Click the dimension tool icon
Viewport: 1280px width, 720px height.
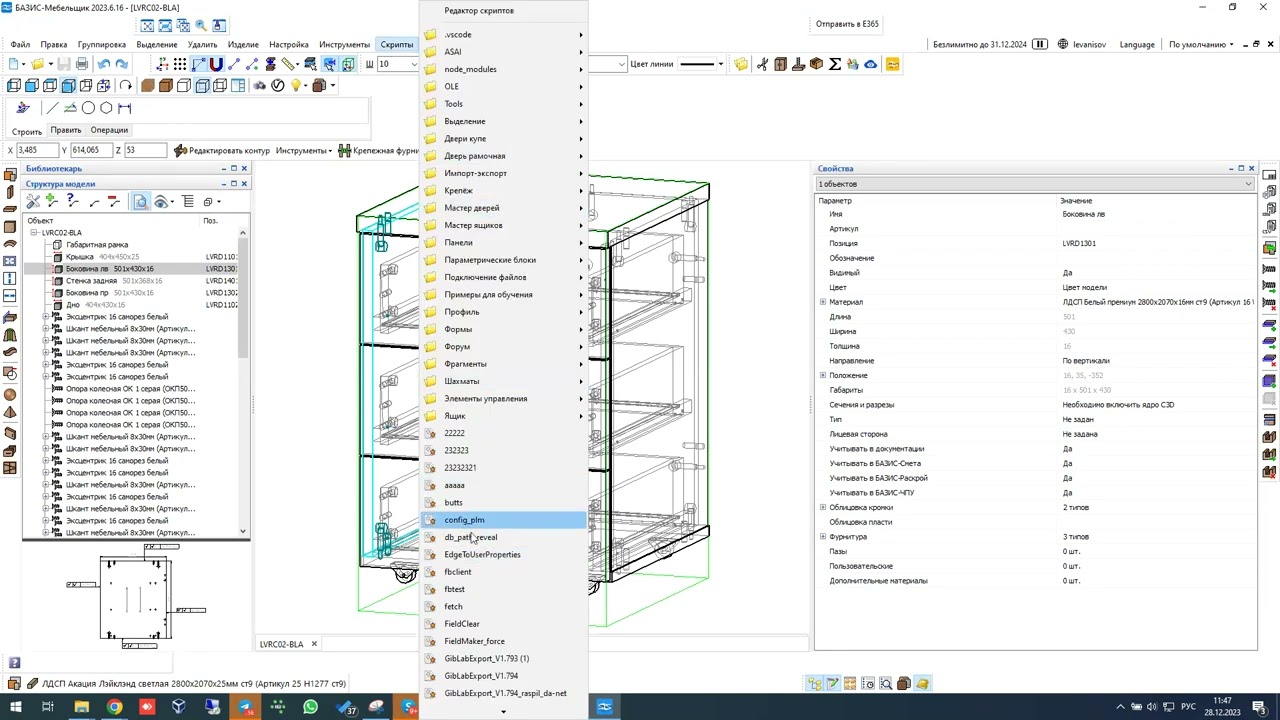tap(124, 108)
